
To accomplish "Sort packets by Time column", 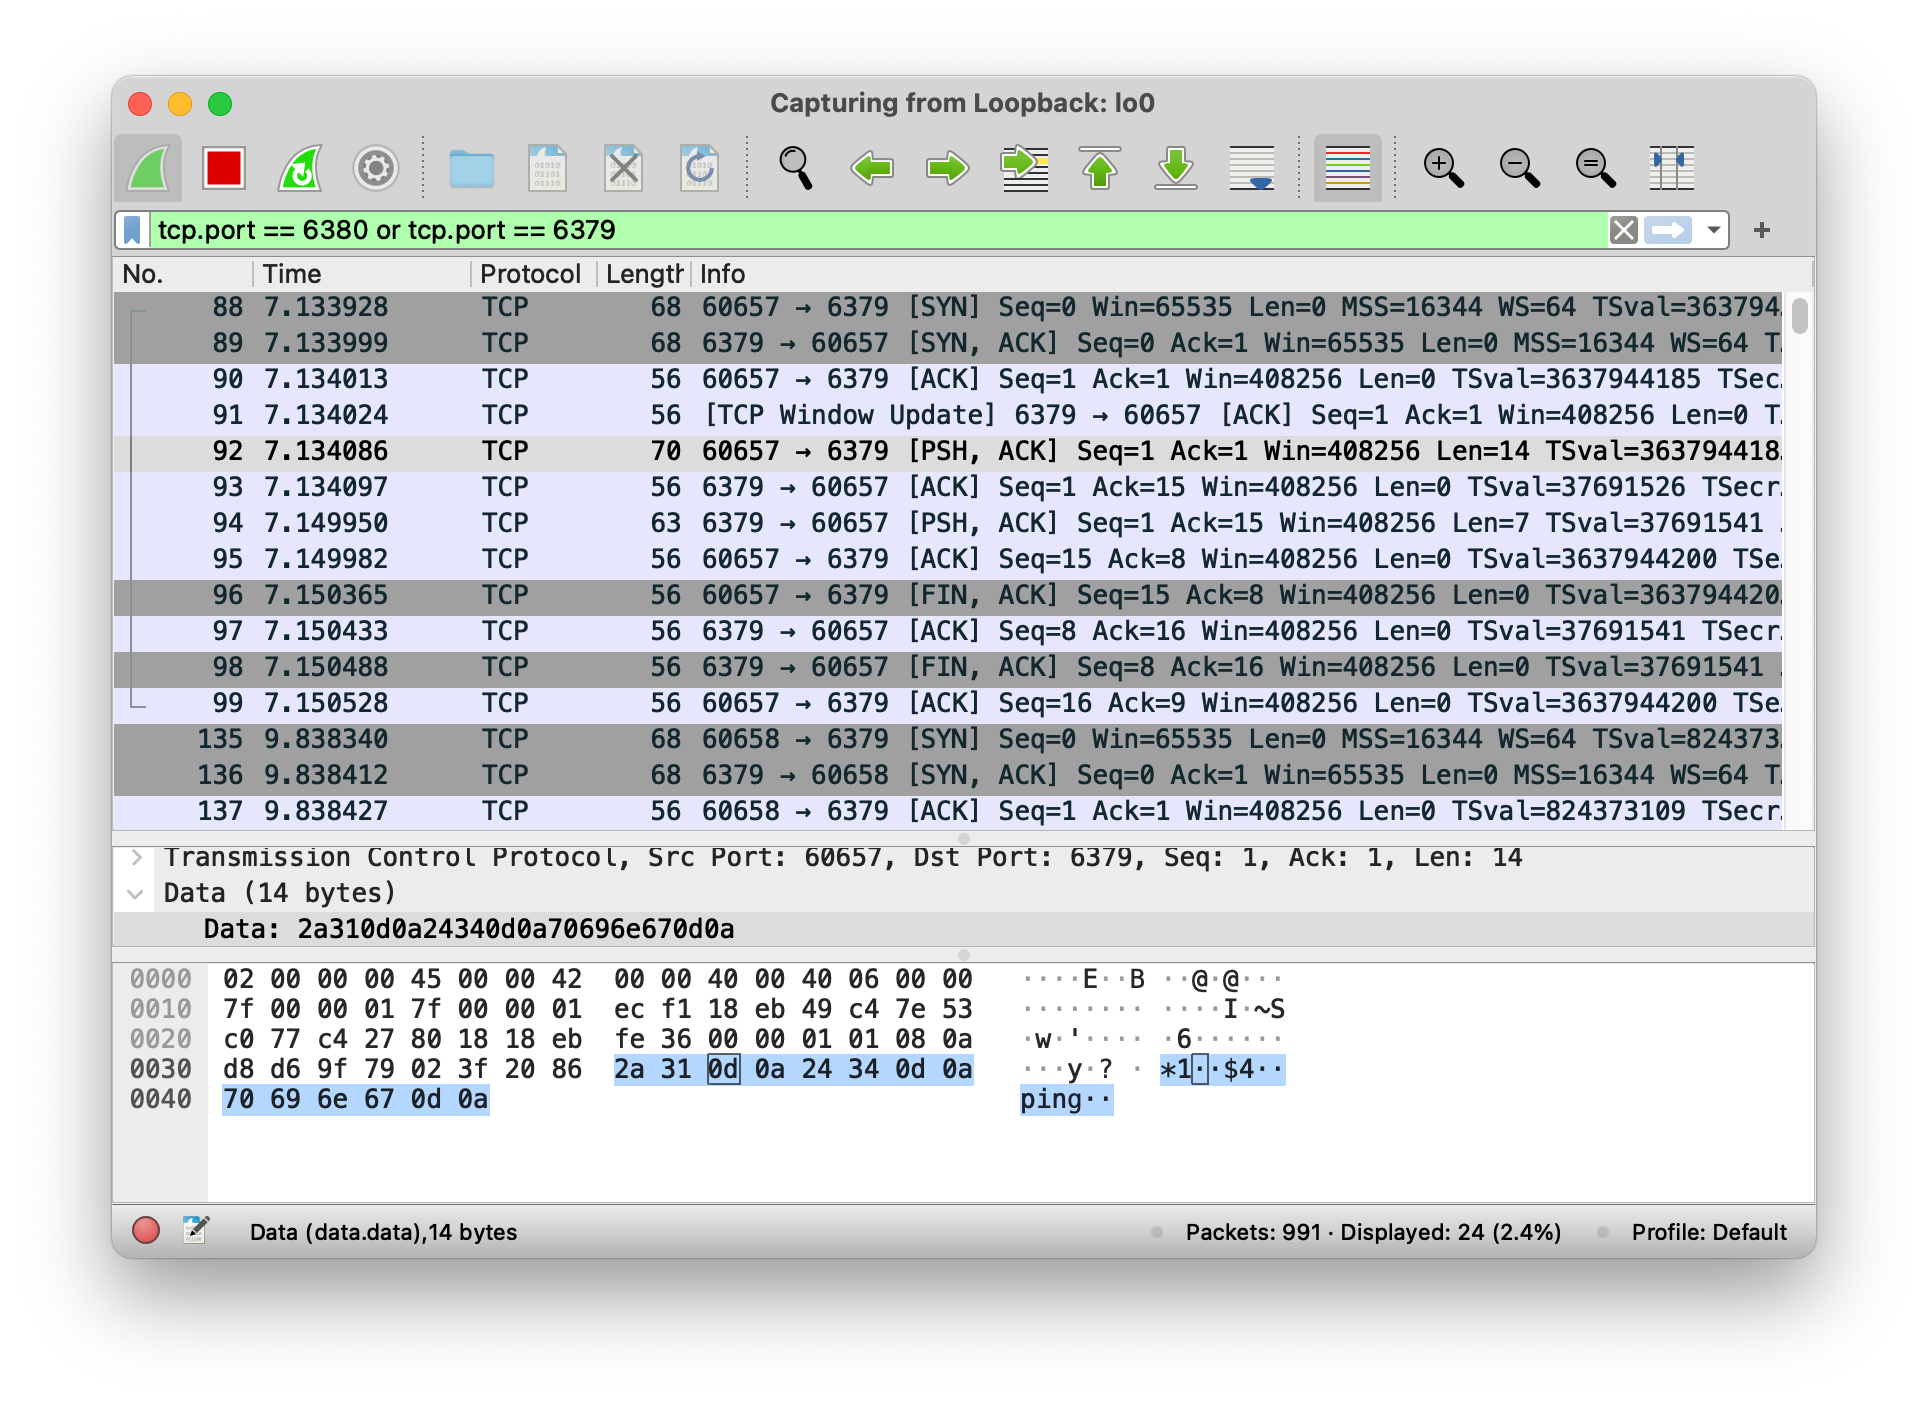I will pos(292,274).
